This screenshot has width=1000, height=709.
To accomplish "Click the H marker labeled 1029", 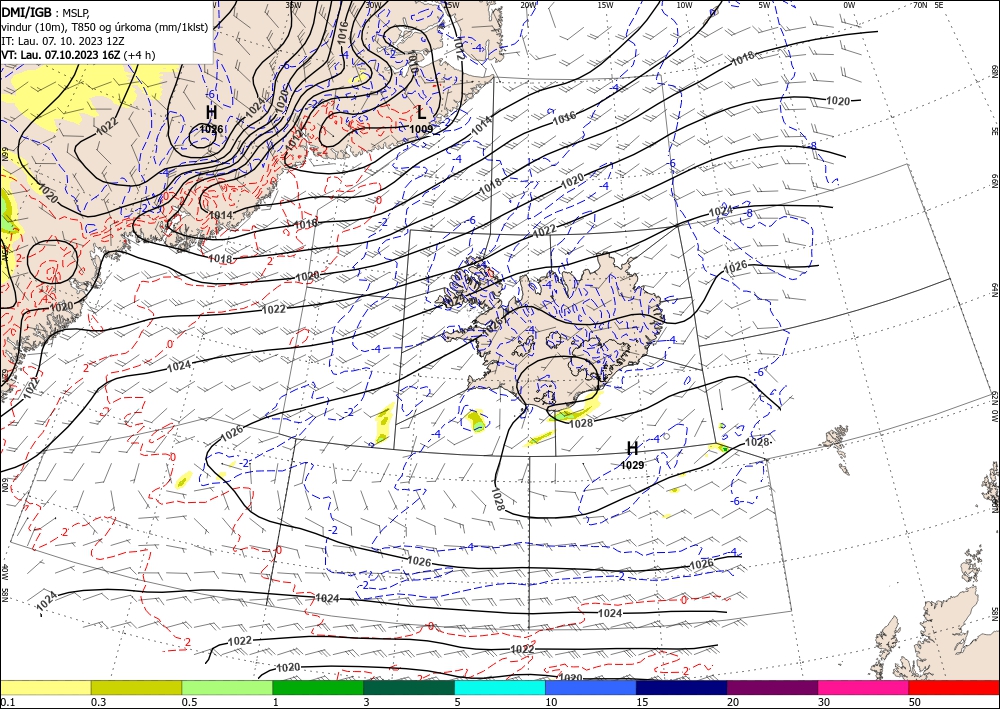I will 632,448.
